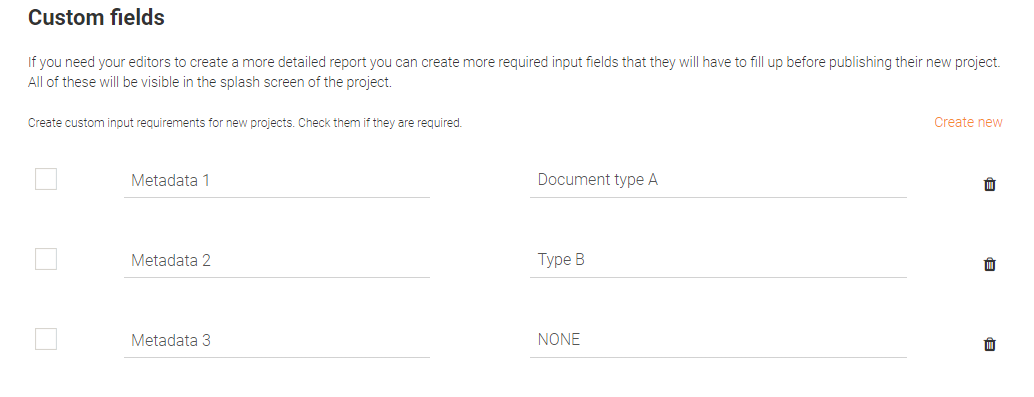Delete the Metadata 2 custom field
1034x397 pixels.
[989, 264]
